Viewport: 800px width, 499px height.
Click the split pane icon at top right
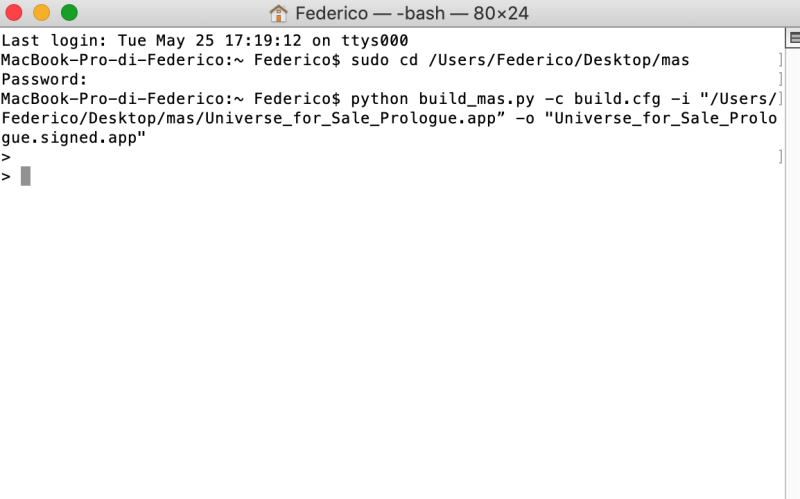coord(793,38)
